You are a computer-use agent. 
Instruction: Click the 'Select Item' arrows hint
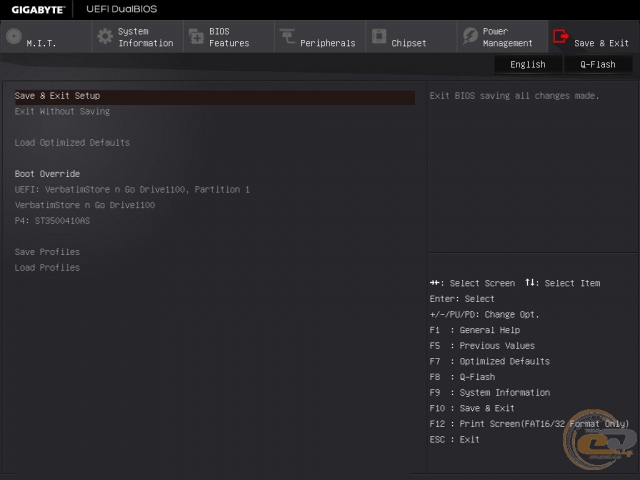[562, 283]
